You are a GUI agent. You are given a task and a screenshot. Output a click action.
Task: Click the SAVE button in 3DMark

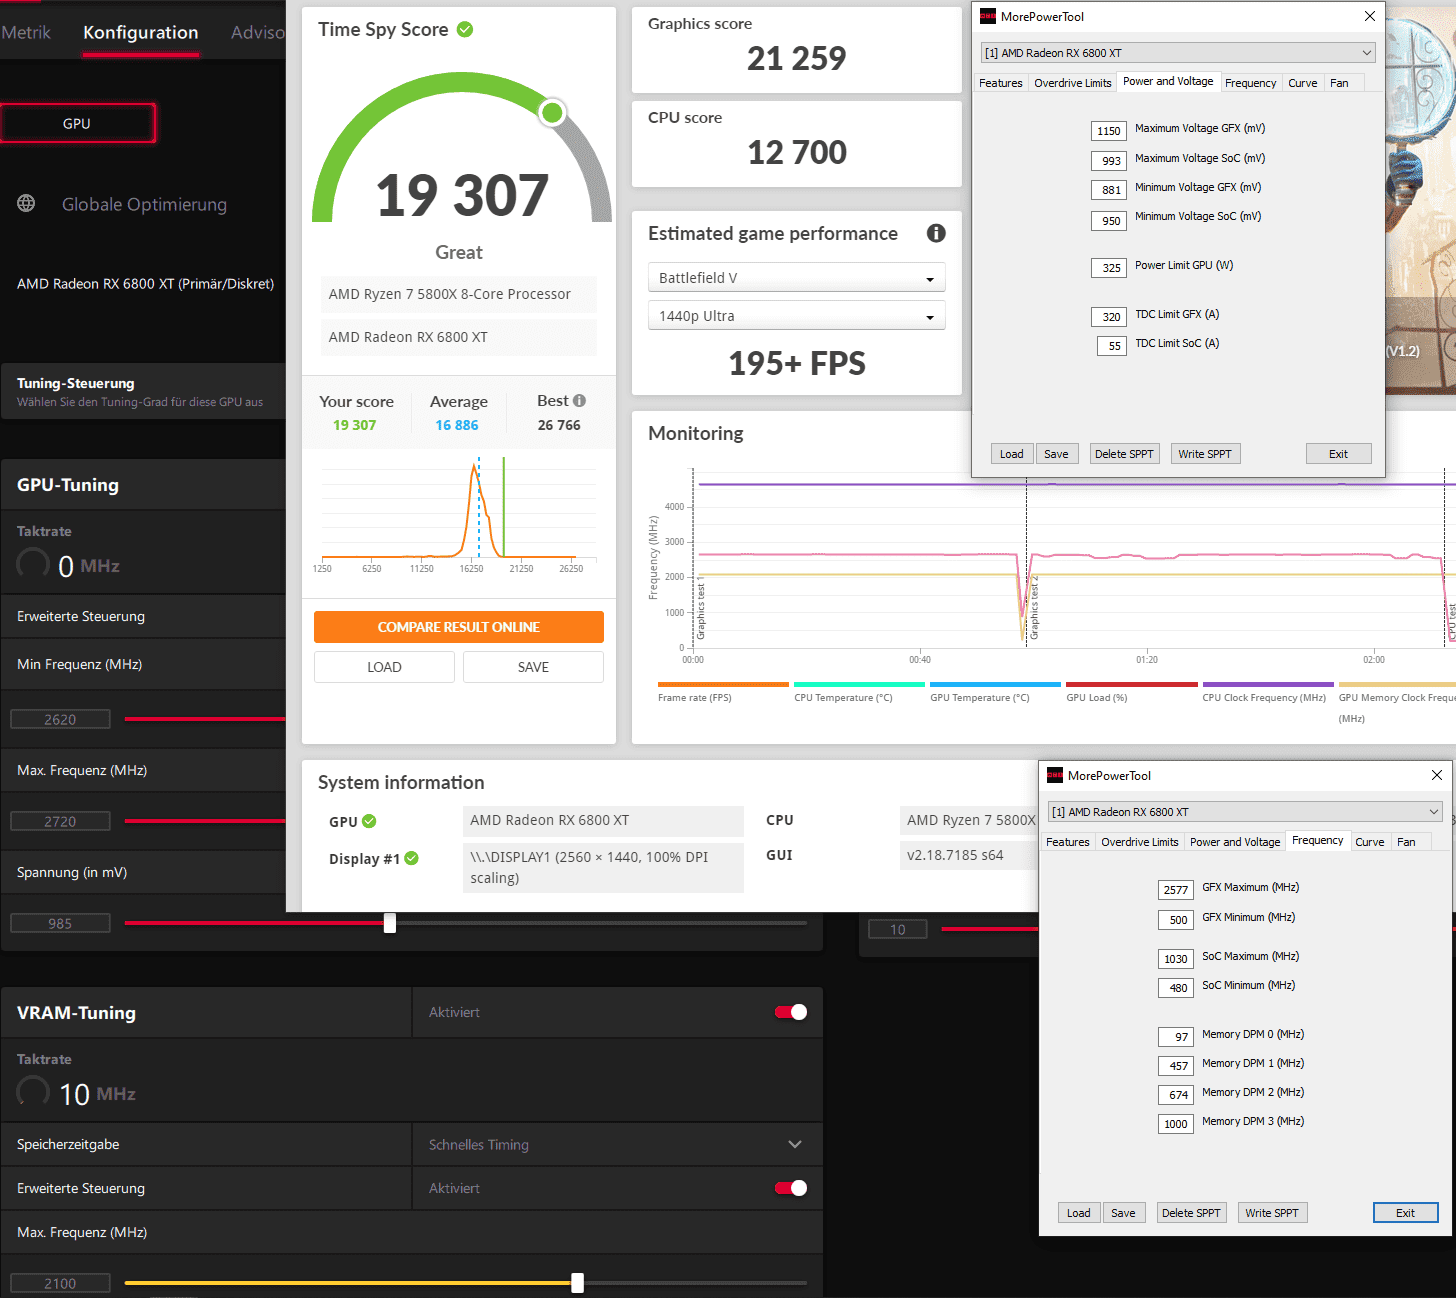533,667
